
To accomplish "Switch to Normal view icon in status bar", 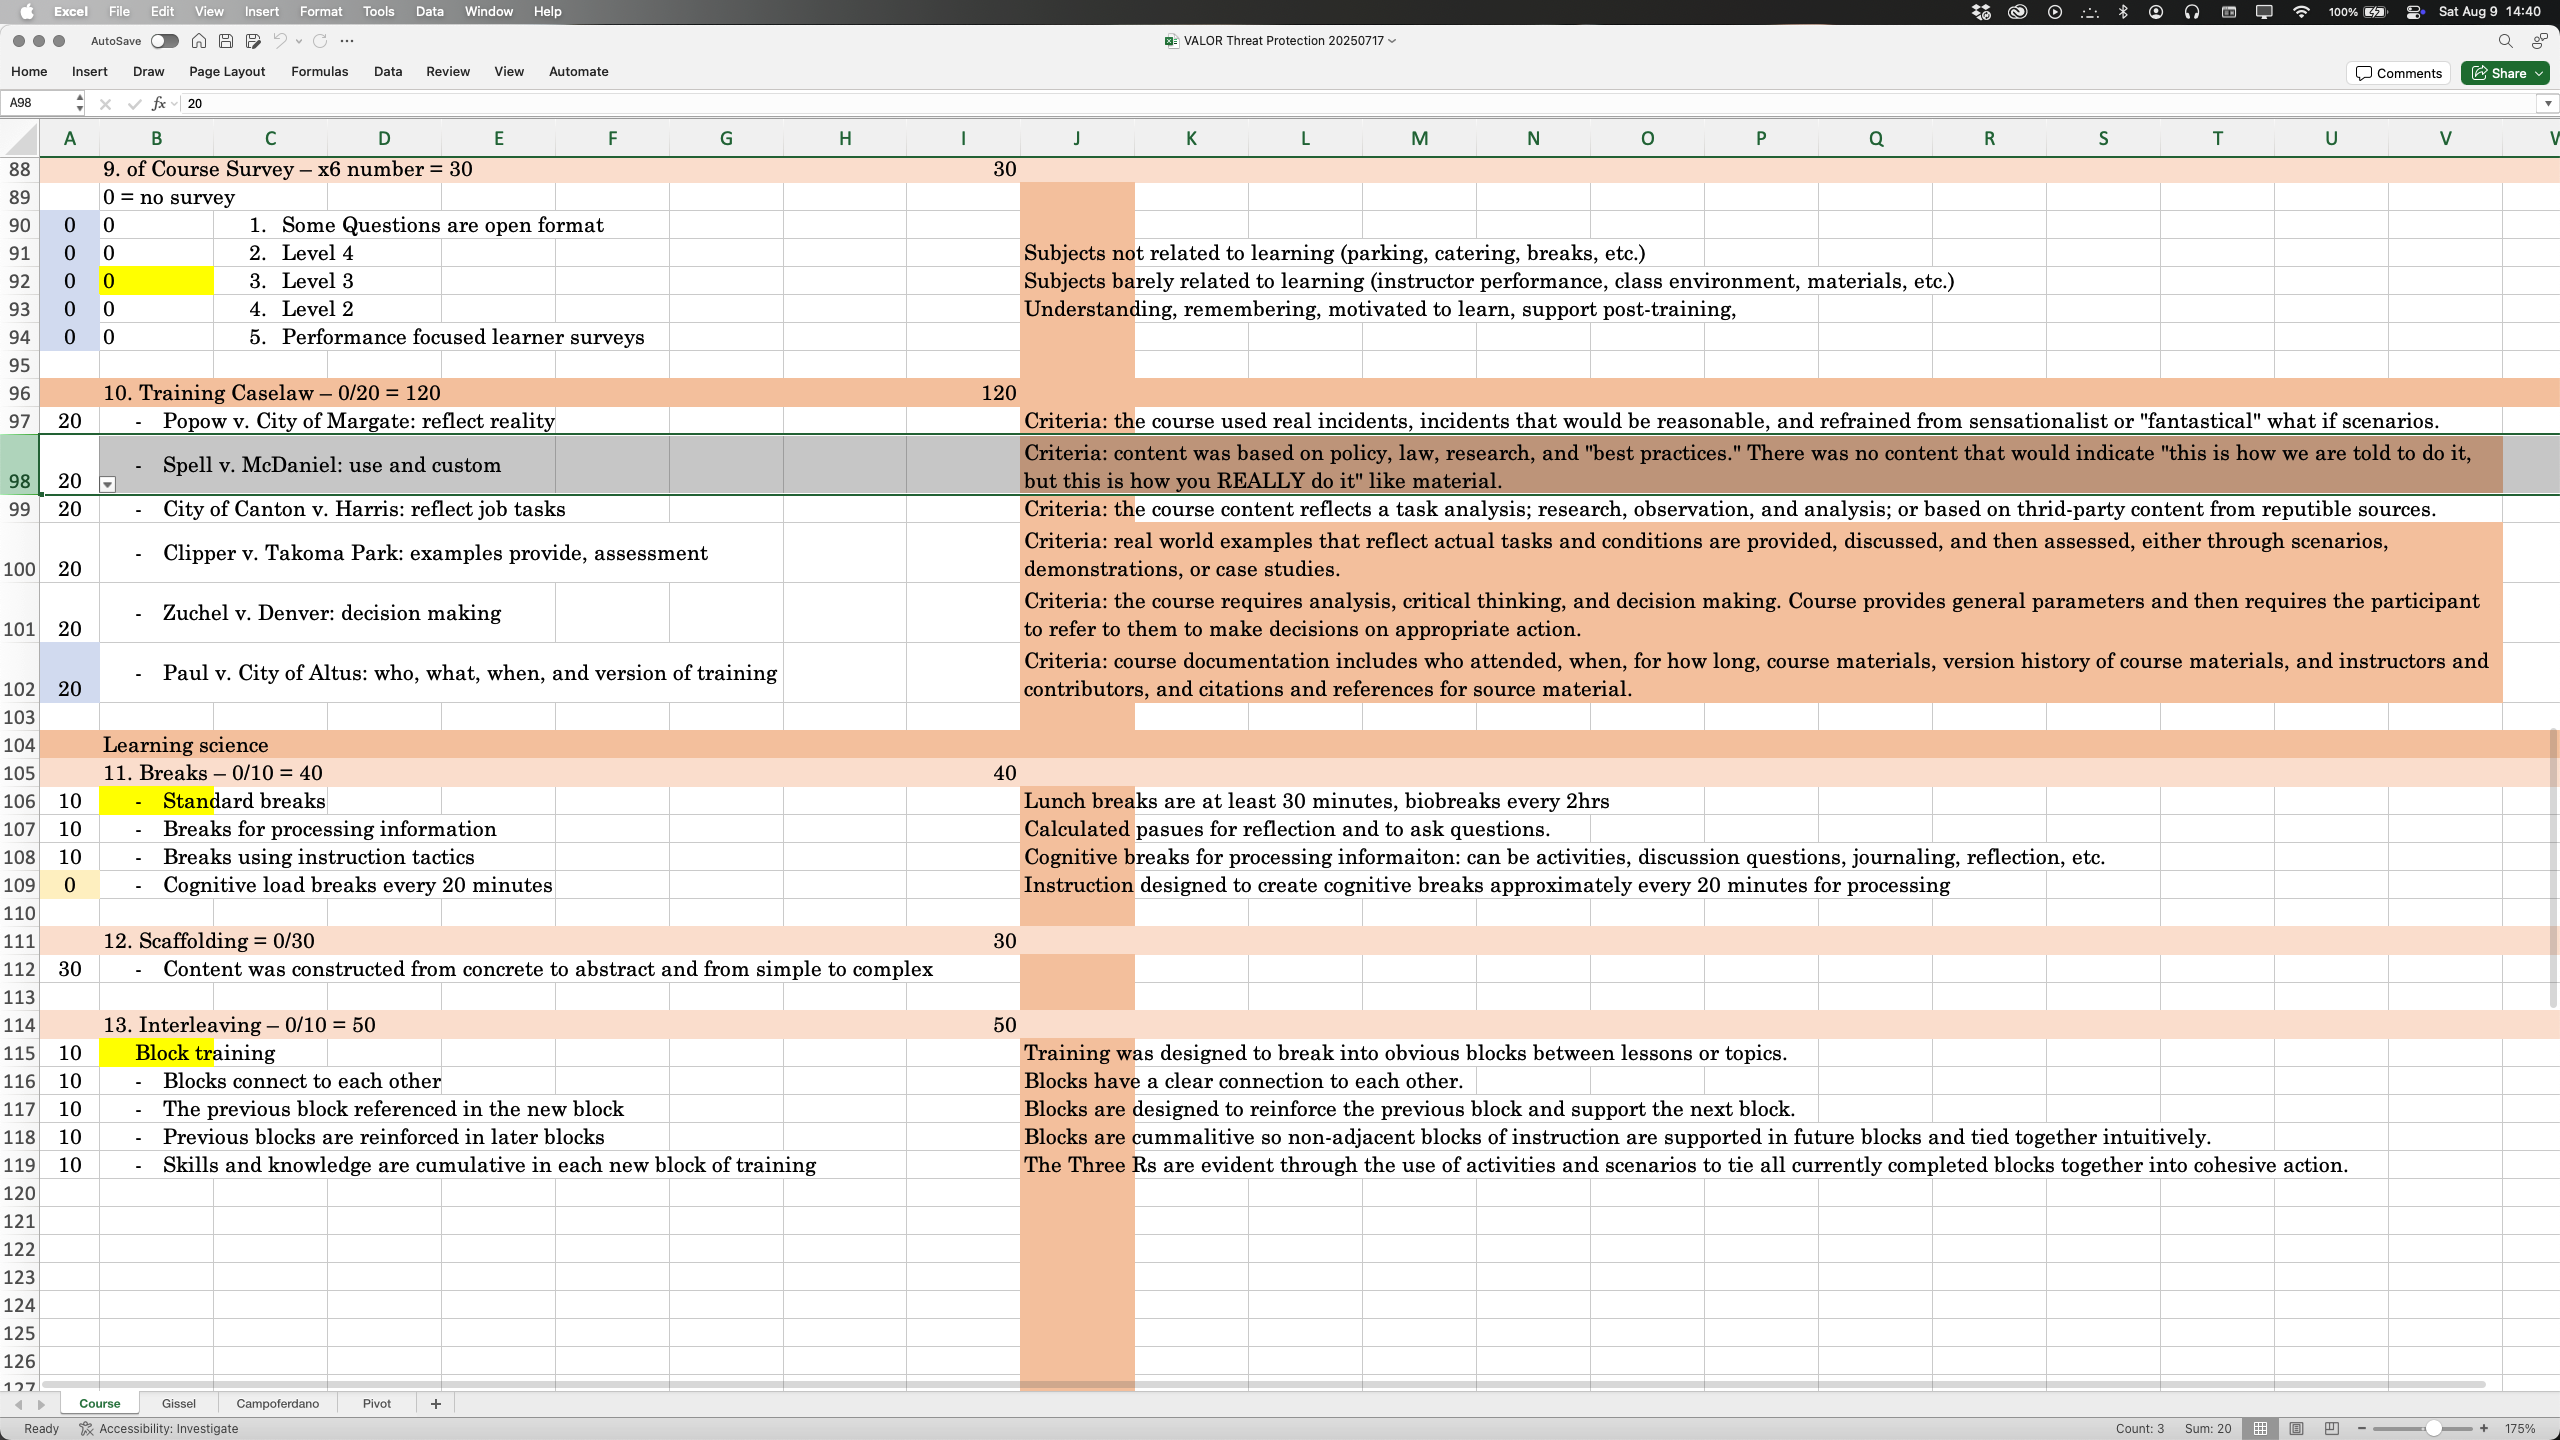I will (2260, 1428).
